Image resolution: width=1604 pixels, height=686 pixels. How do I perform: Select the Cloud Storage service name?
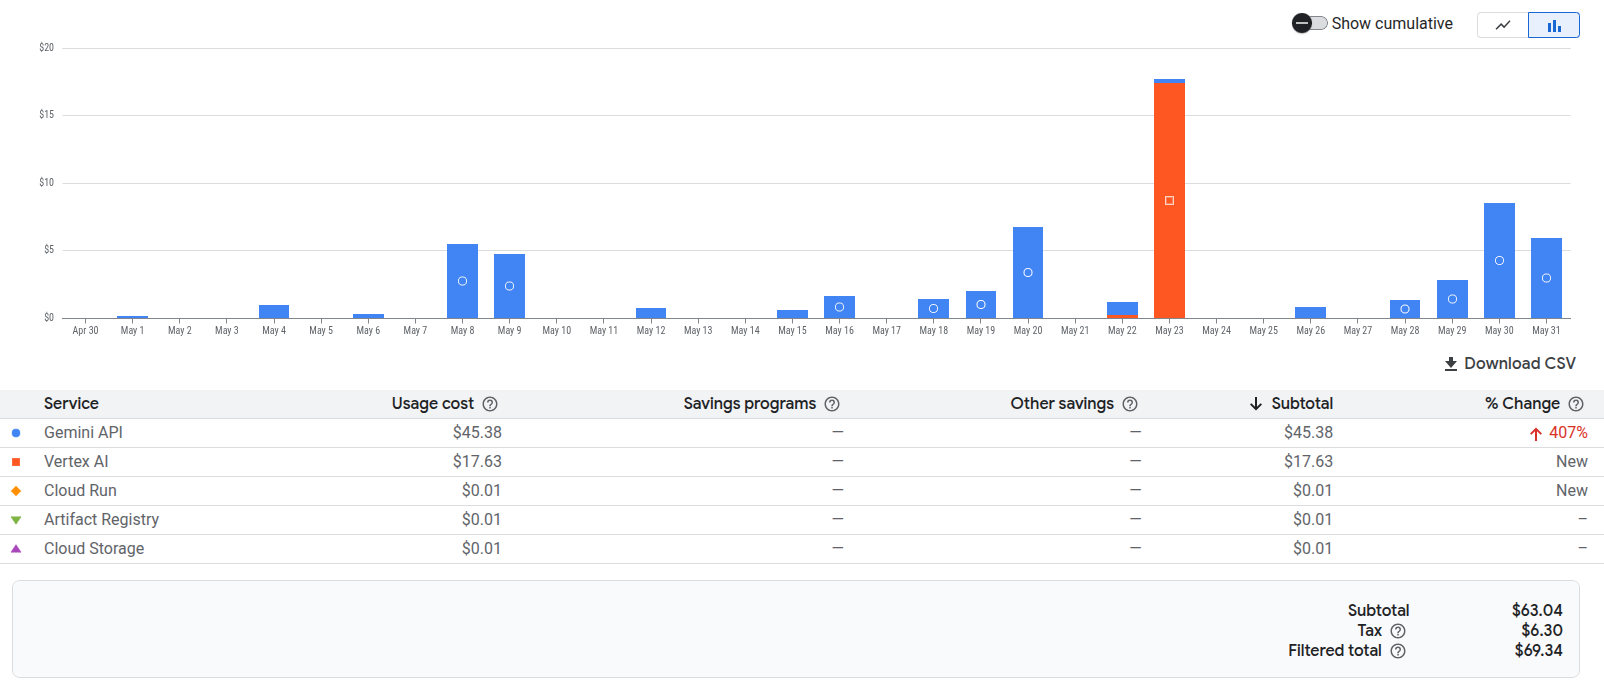click(x=94, y=549)
